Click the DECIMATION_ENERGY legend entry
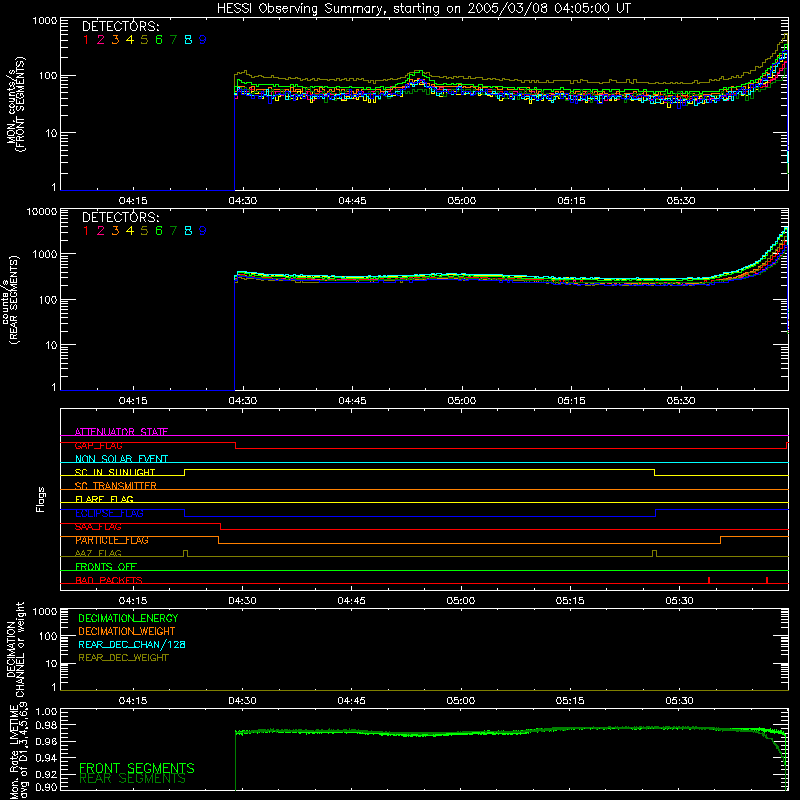The image size is (800, 800). coord(128,618)
